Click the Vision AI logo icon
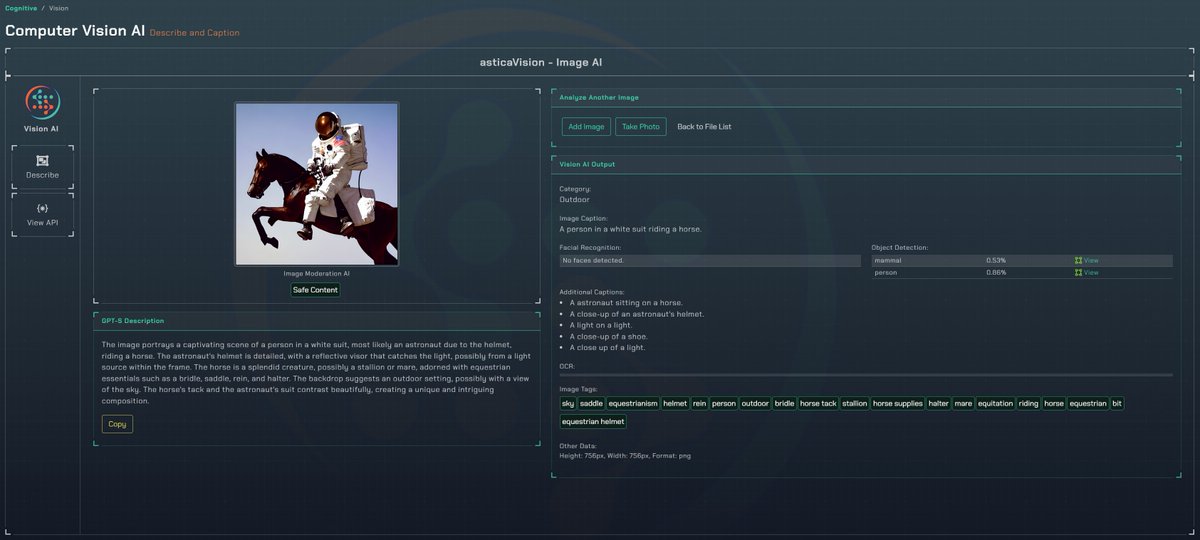This screenshot has height=540, width=1200. pyautogui.click(x=42, y=104)
